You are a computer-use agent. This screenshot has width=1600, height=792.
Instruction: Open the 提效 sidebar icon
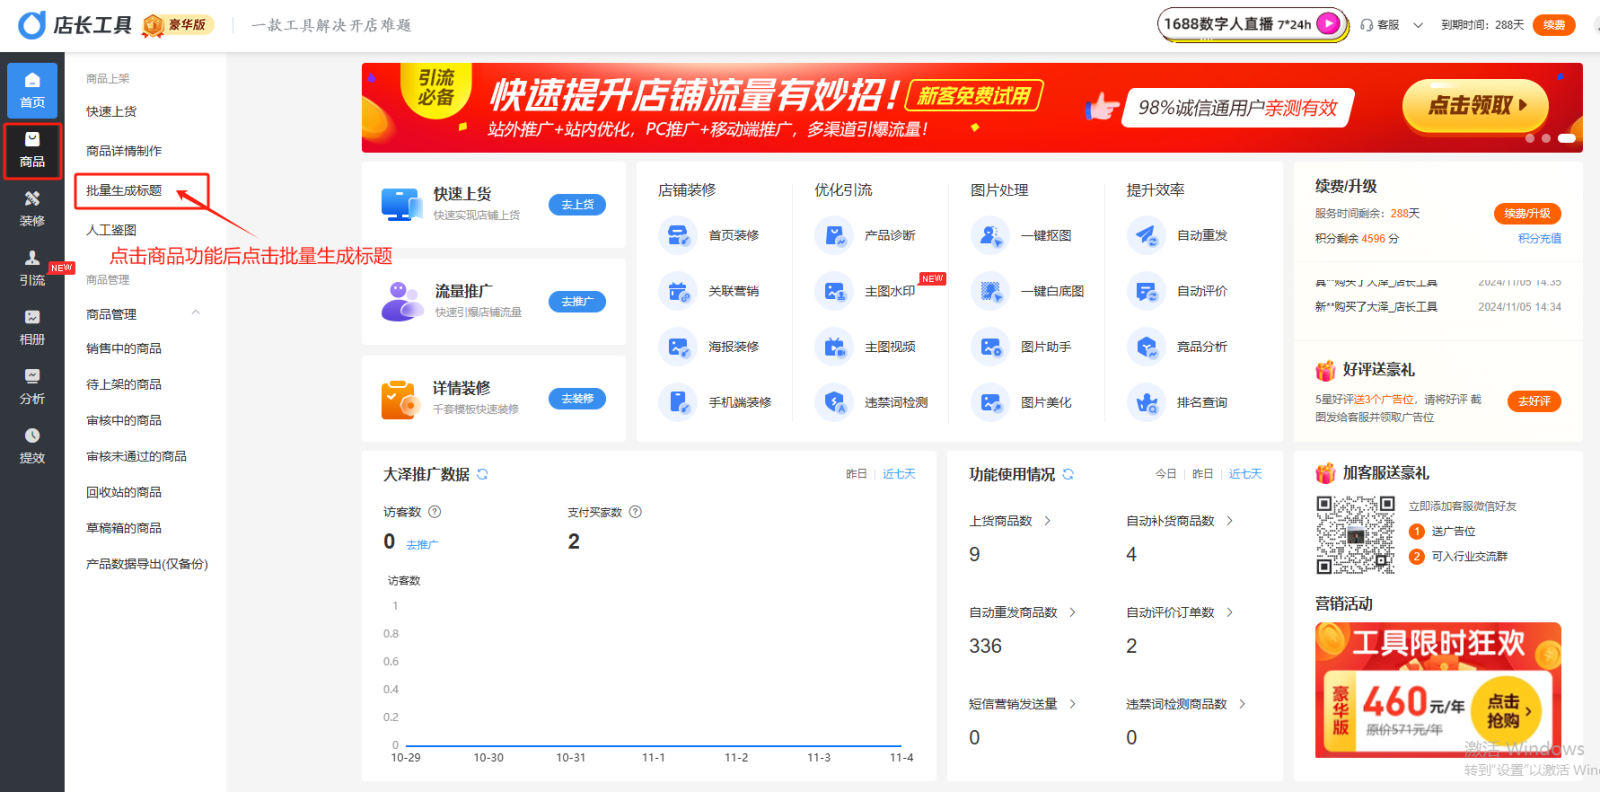click(32, 446)
